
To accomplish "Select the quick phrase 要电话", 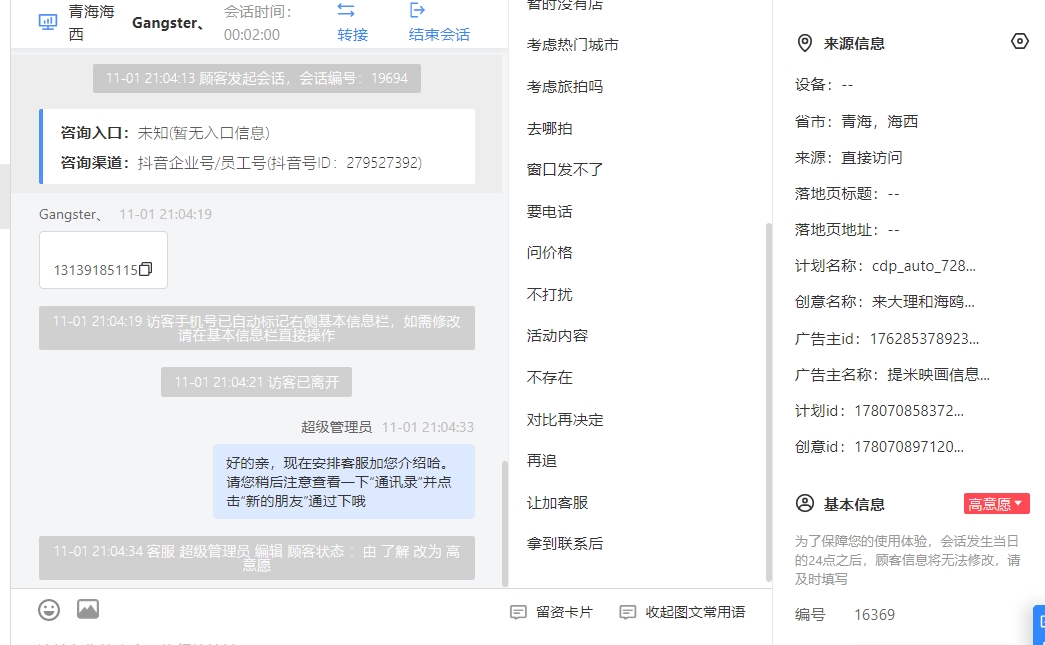I will [549, 212].
